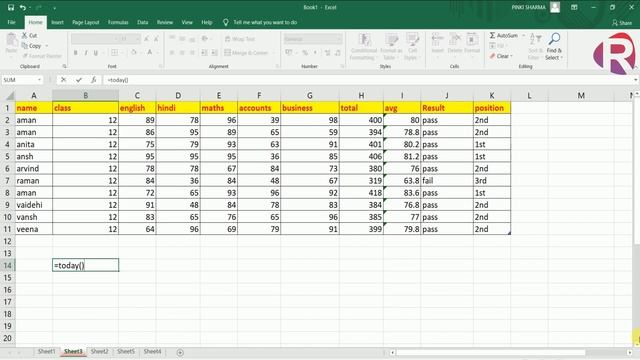The width and height of the screenshot is (640, 360).
Task: Open Ribbon Display Options icon
Action: [x=574, y=7]
